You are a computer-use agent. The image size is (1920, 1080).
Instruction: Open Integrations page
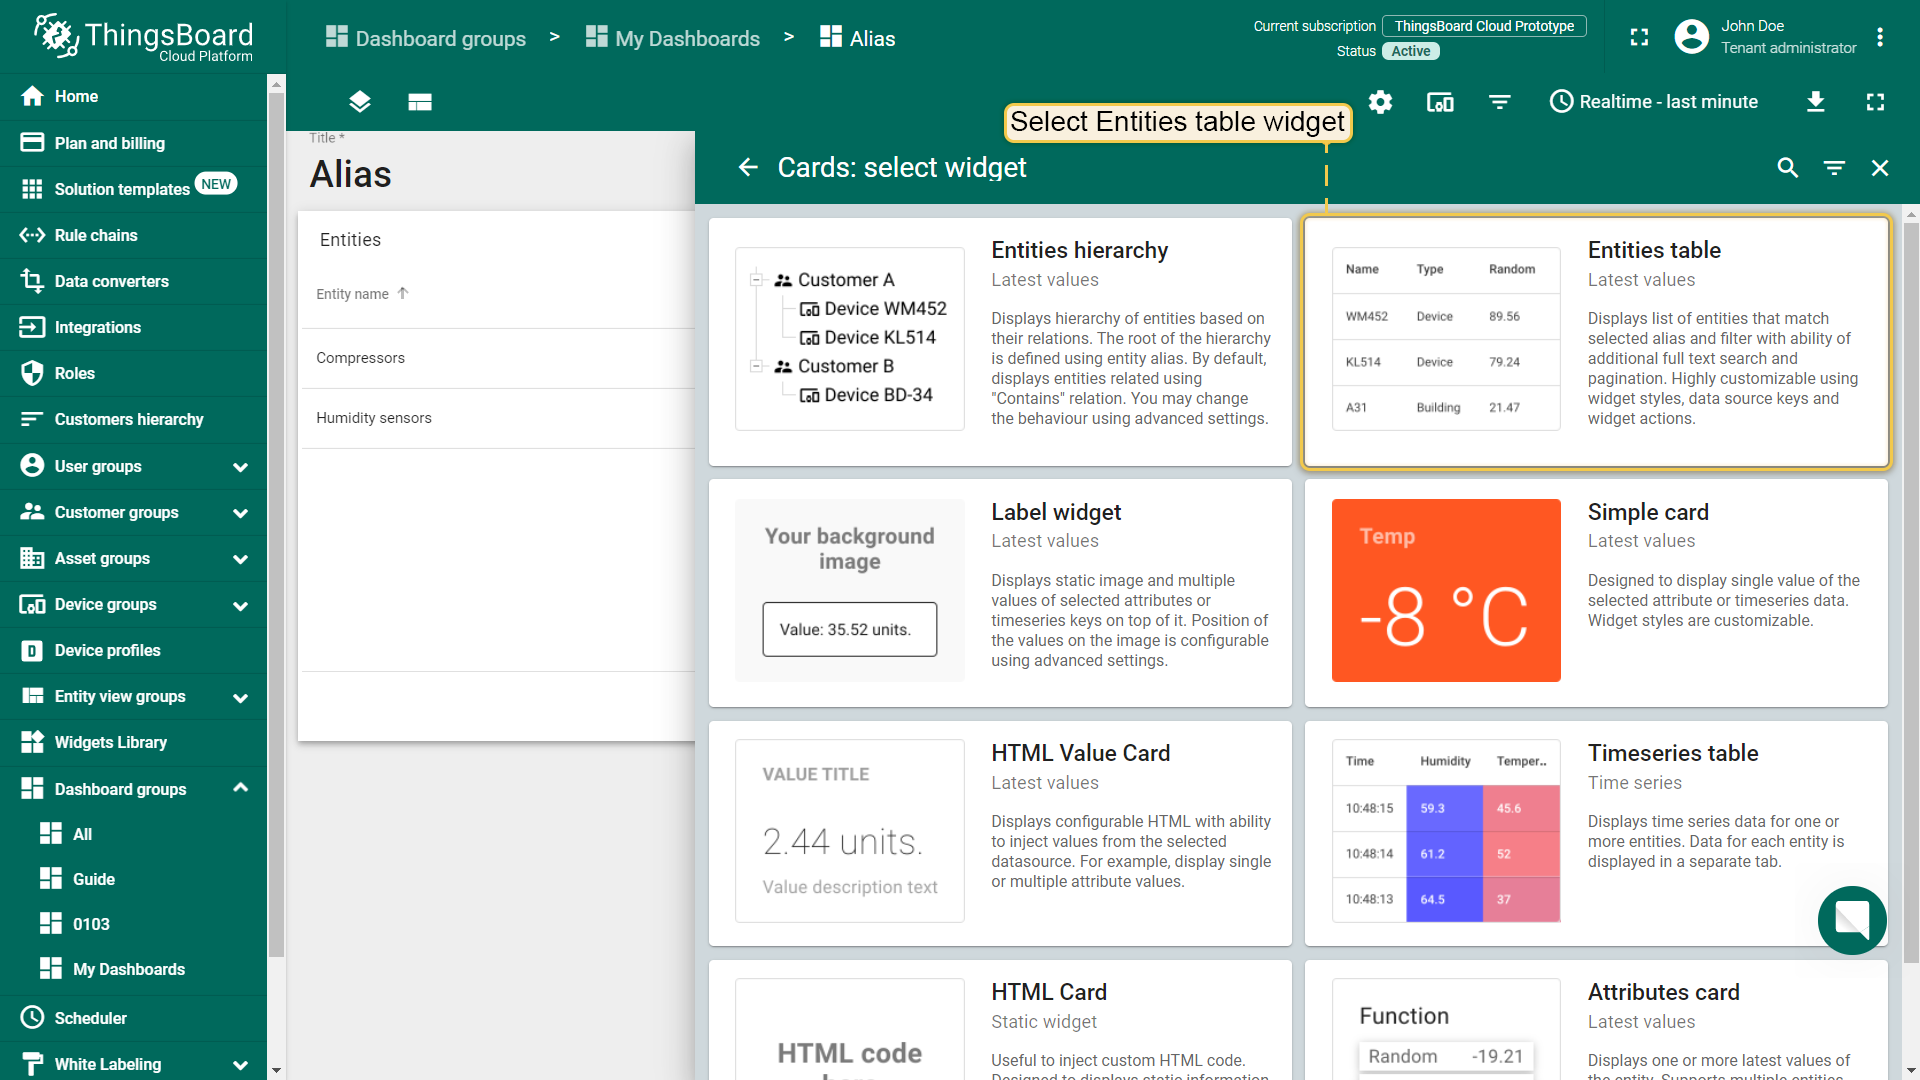coord(133,327)
